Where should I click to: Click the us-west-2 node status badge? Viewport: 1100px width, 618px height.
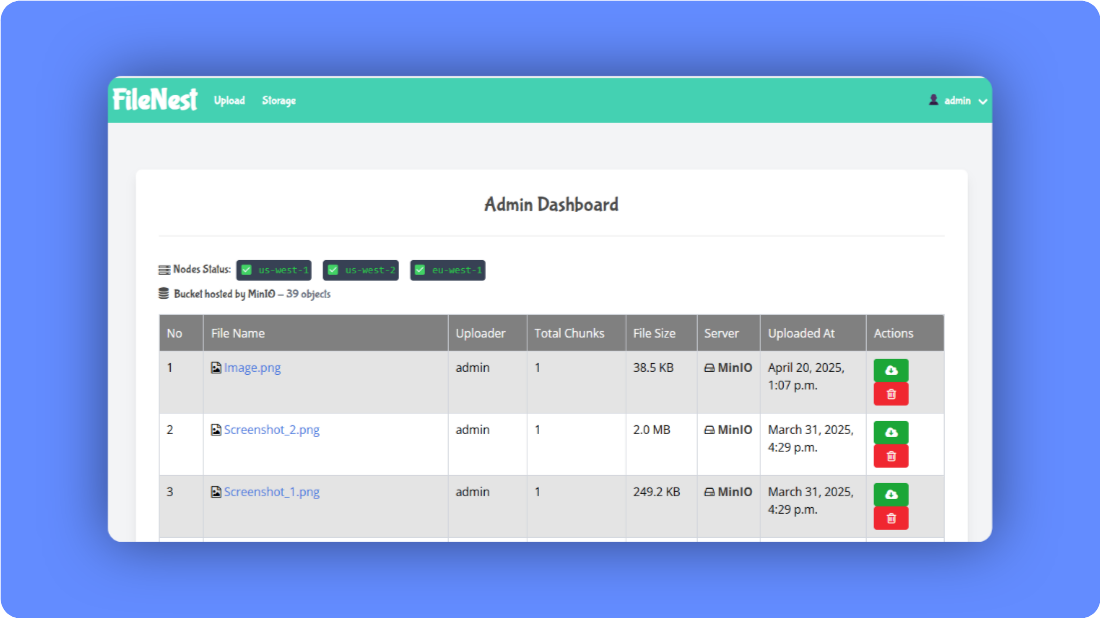point(361,270)
